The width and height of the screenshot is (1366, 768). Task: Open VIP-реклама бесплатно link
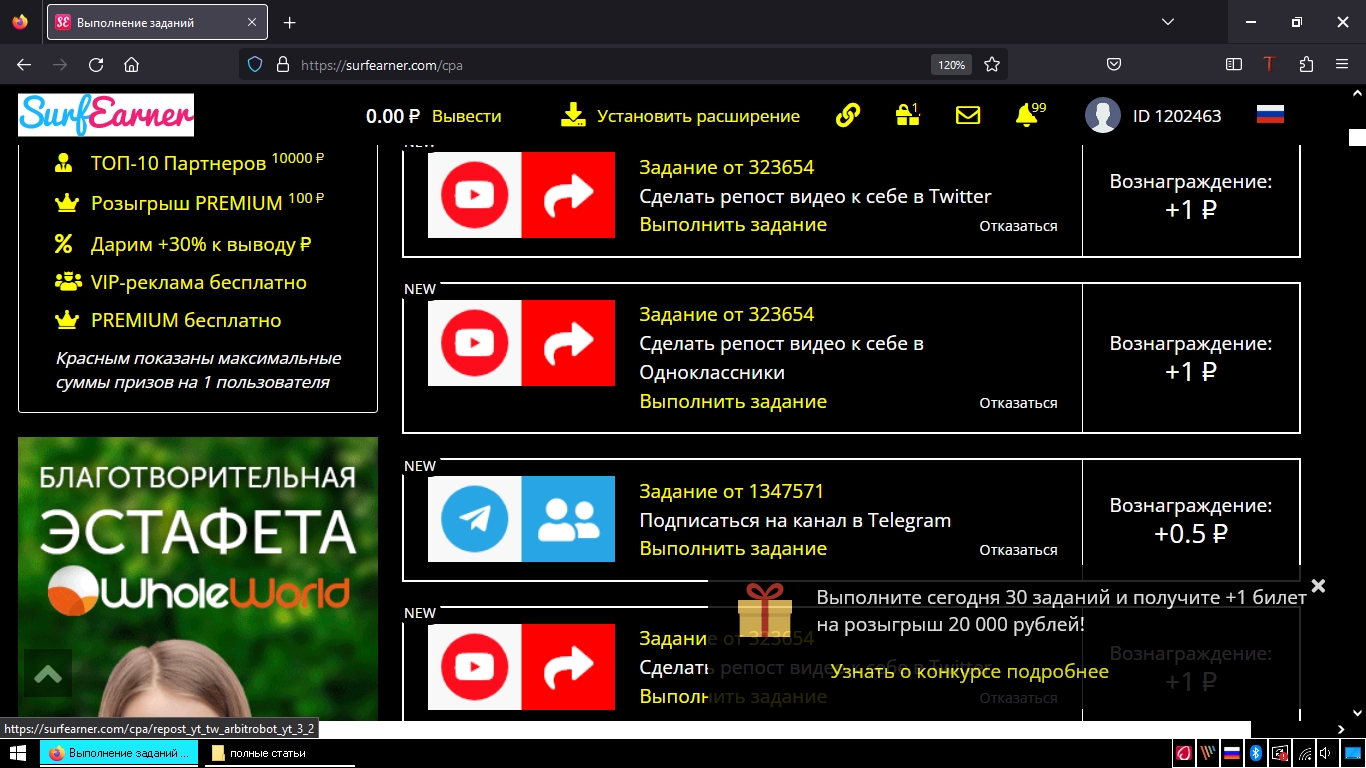pyautogui.click(x=198, y=282)
